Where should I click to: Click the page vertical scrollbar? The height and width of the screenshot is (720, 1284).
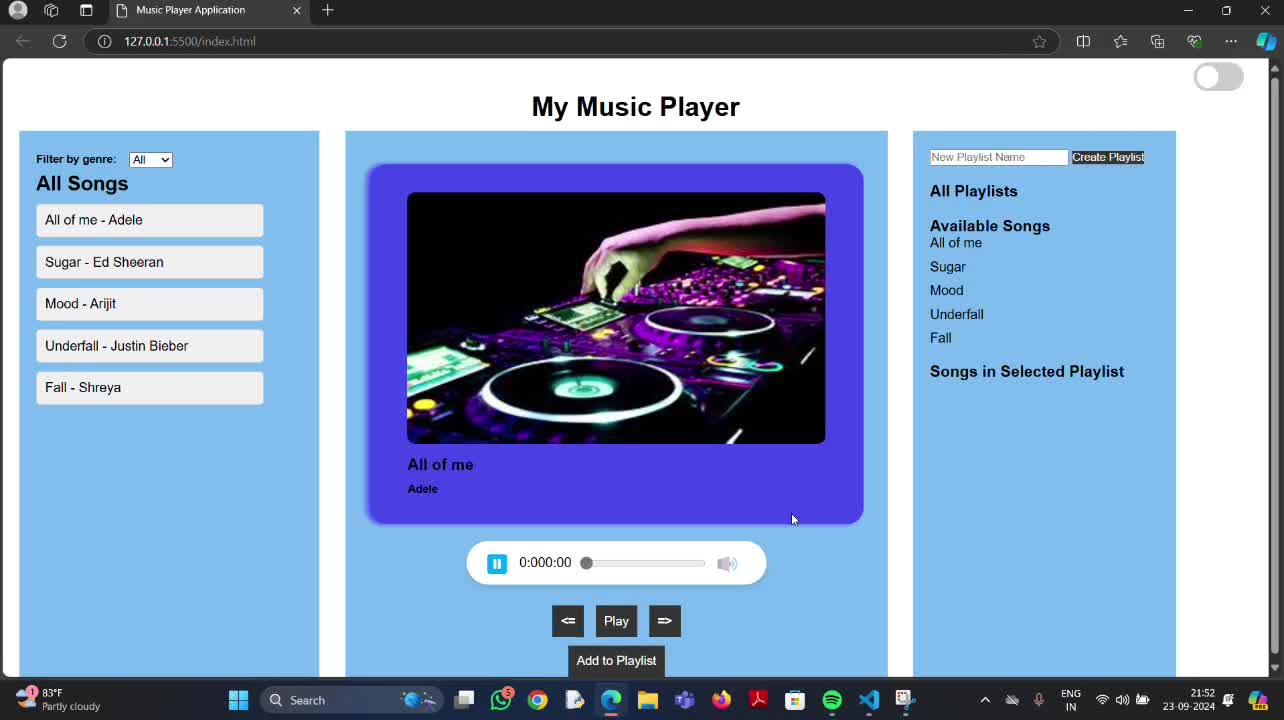(1275, 367)
